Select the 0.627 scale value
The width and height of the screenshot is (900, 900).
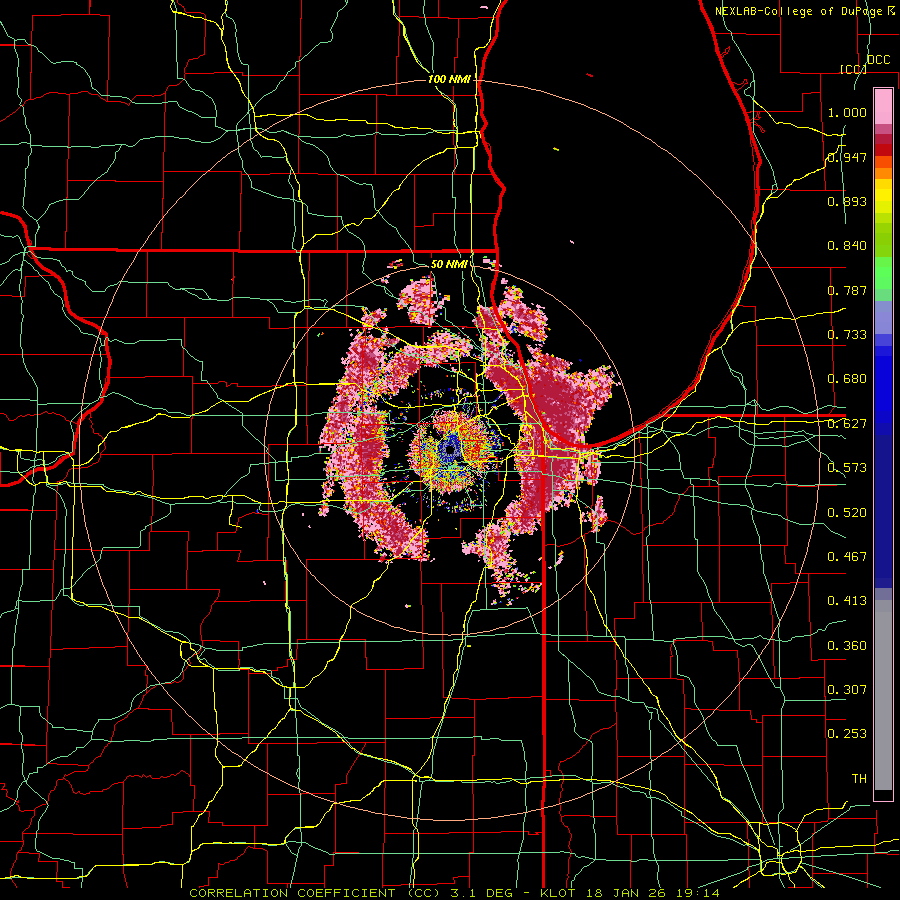(847, 424)
